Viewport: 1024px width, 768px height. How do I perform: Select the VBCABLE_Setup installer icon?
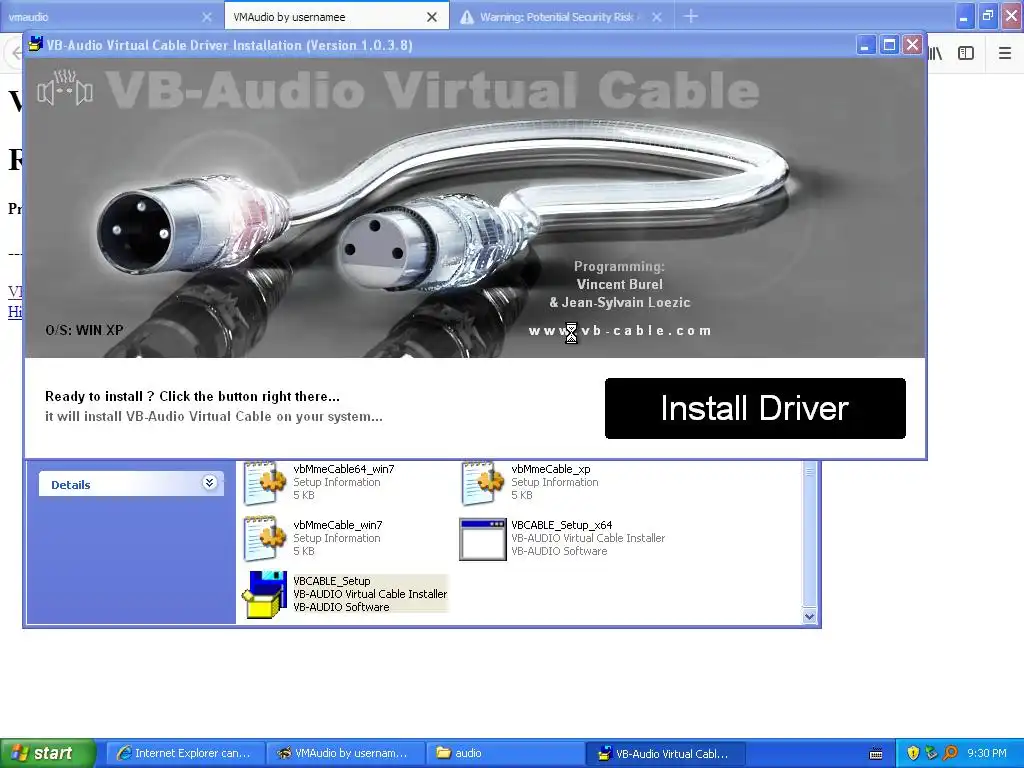point(265,594)
